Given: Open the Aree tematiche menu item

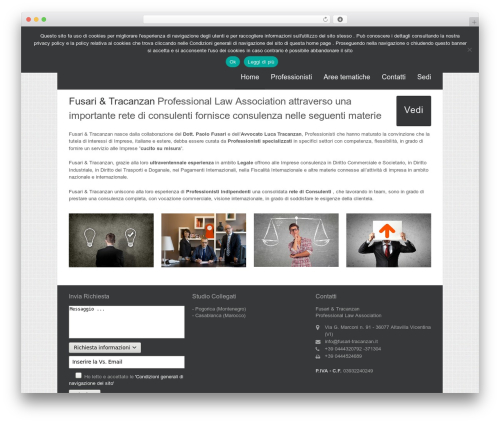Looking at the screenshot, I should coord(347,77).
